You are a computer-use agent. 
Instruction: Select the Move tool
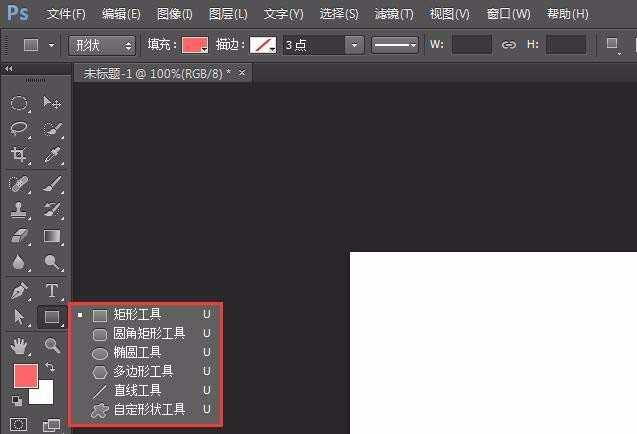pyautogui.click(x=52, y=103)
